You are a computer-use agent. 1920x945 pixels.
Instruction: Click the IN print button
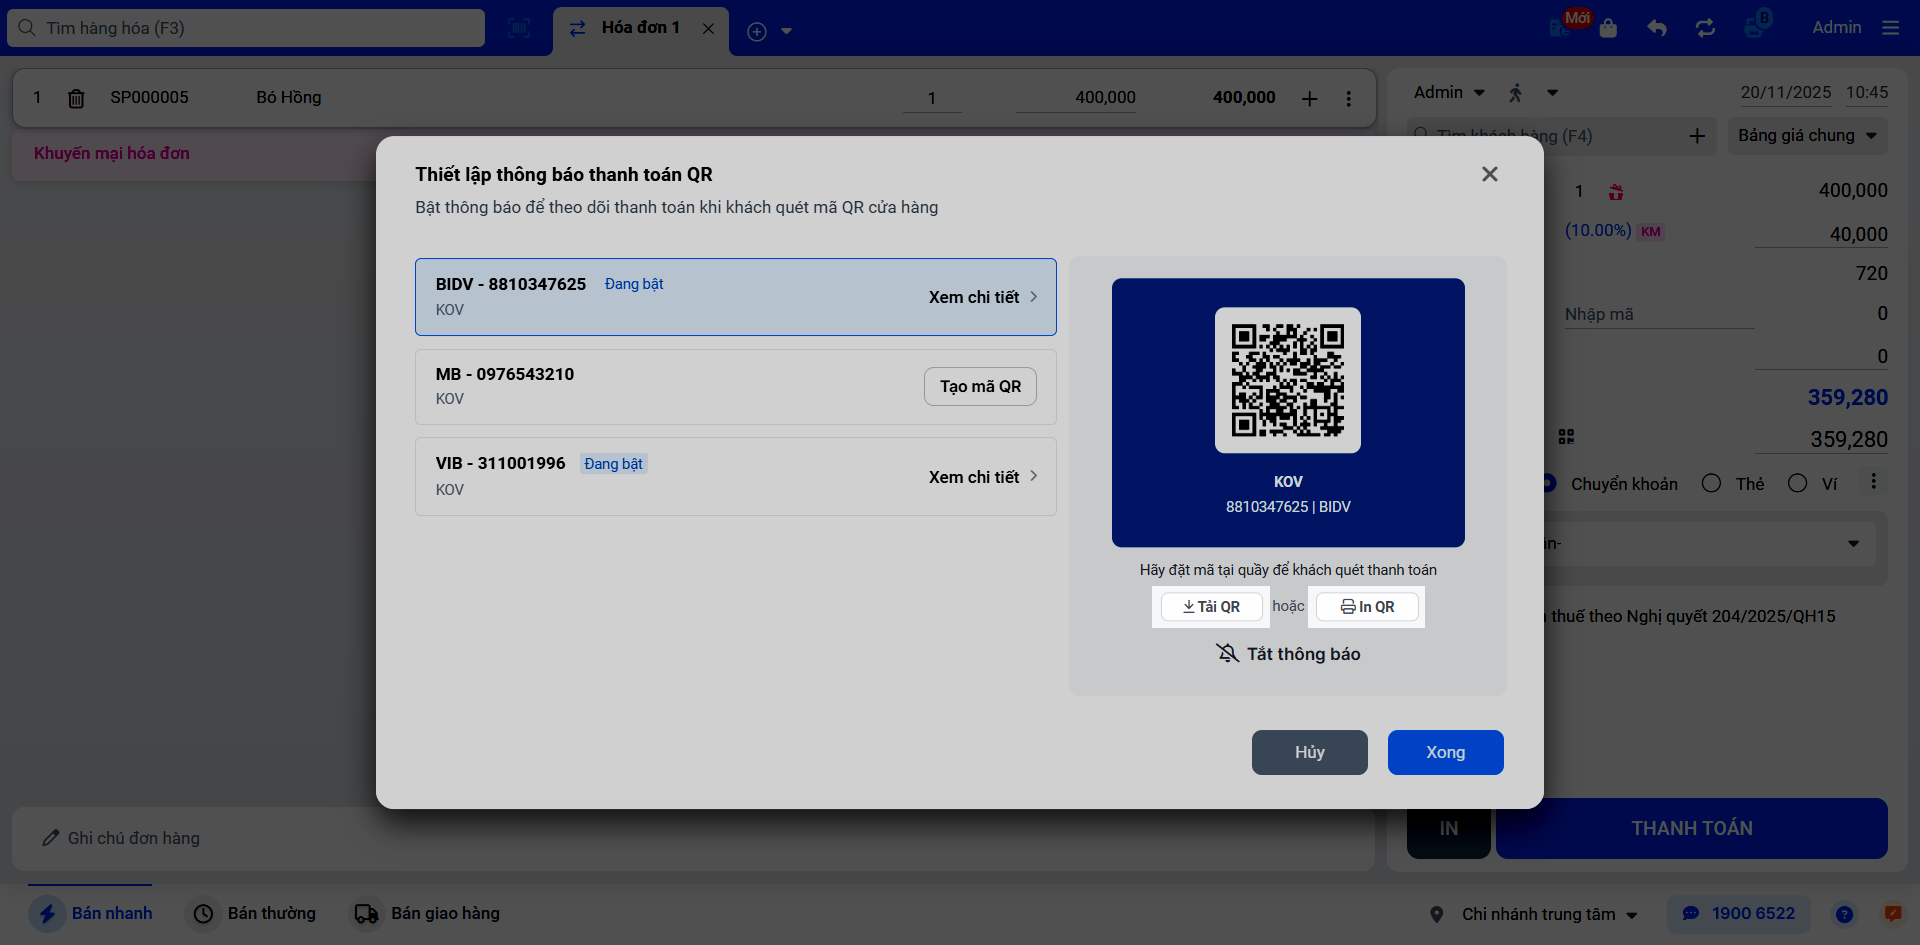click(x=1449, y=828)
